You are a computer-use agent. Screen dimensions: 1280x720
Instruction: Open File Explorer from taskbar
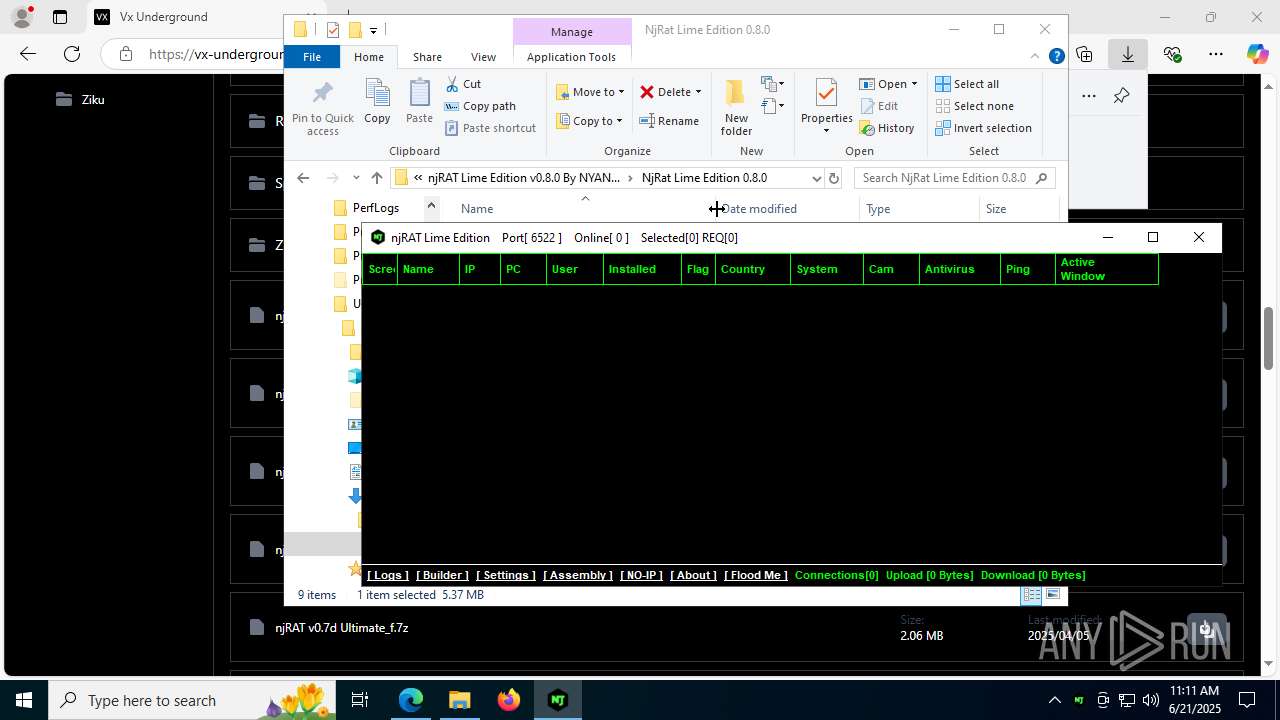tap(460, 700)
